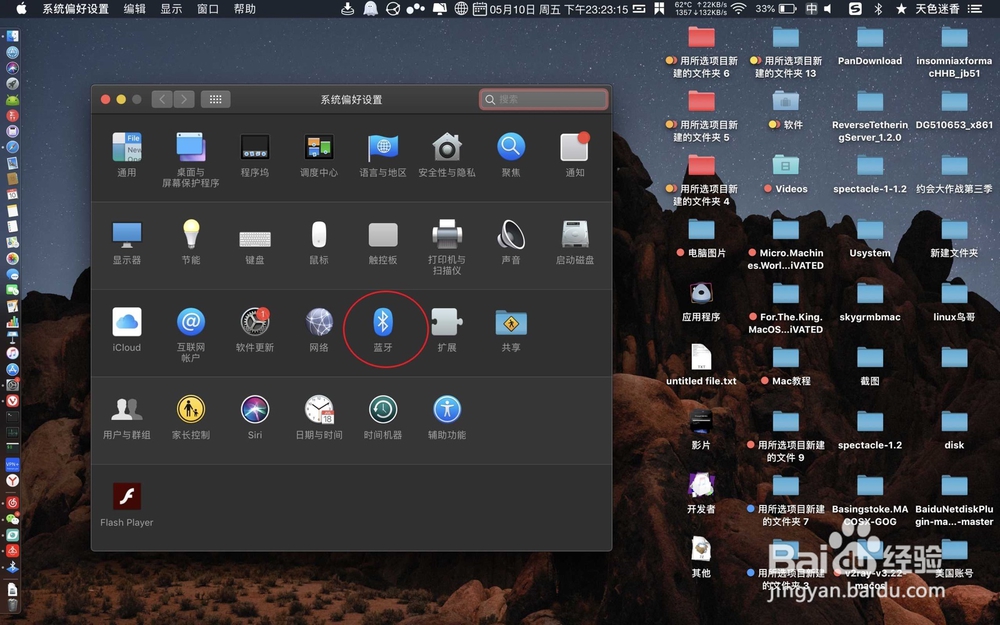The image size is (1000, 625).
Task: Show all preferences with the grid button
Action: coord(216,99)
